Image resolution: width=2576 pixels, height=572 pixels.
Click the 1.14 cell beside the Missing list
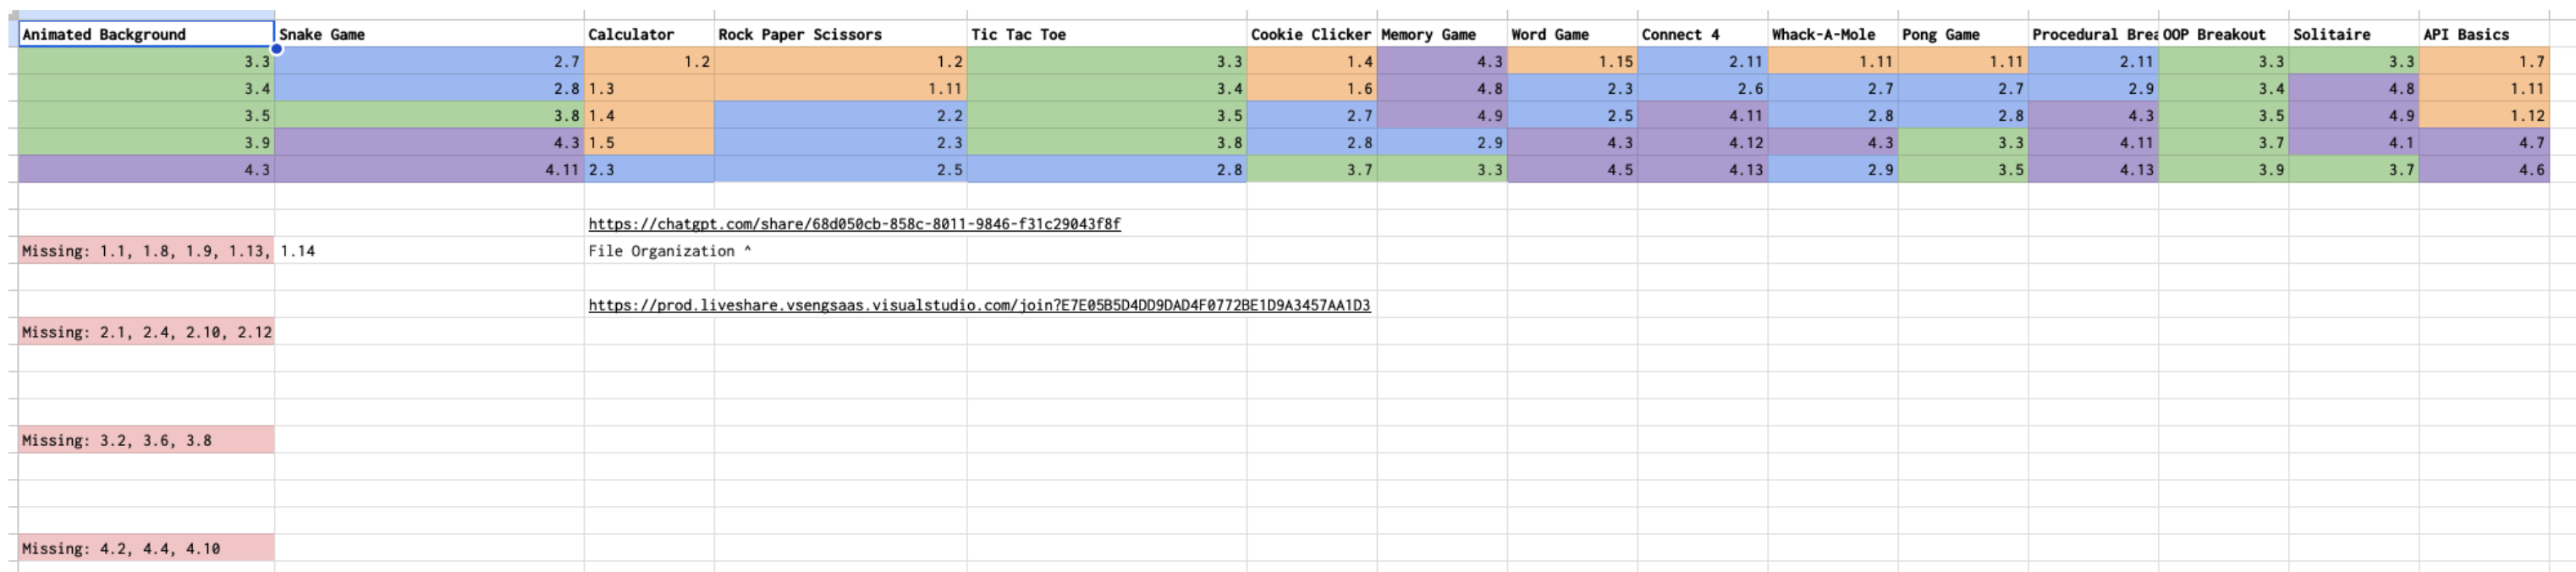coord(428,251)
